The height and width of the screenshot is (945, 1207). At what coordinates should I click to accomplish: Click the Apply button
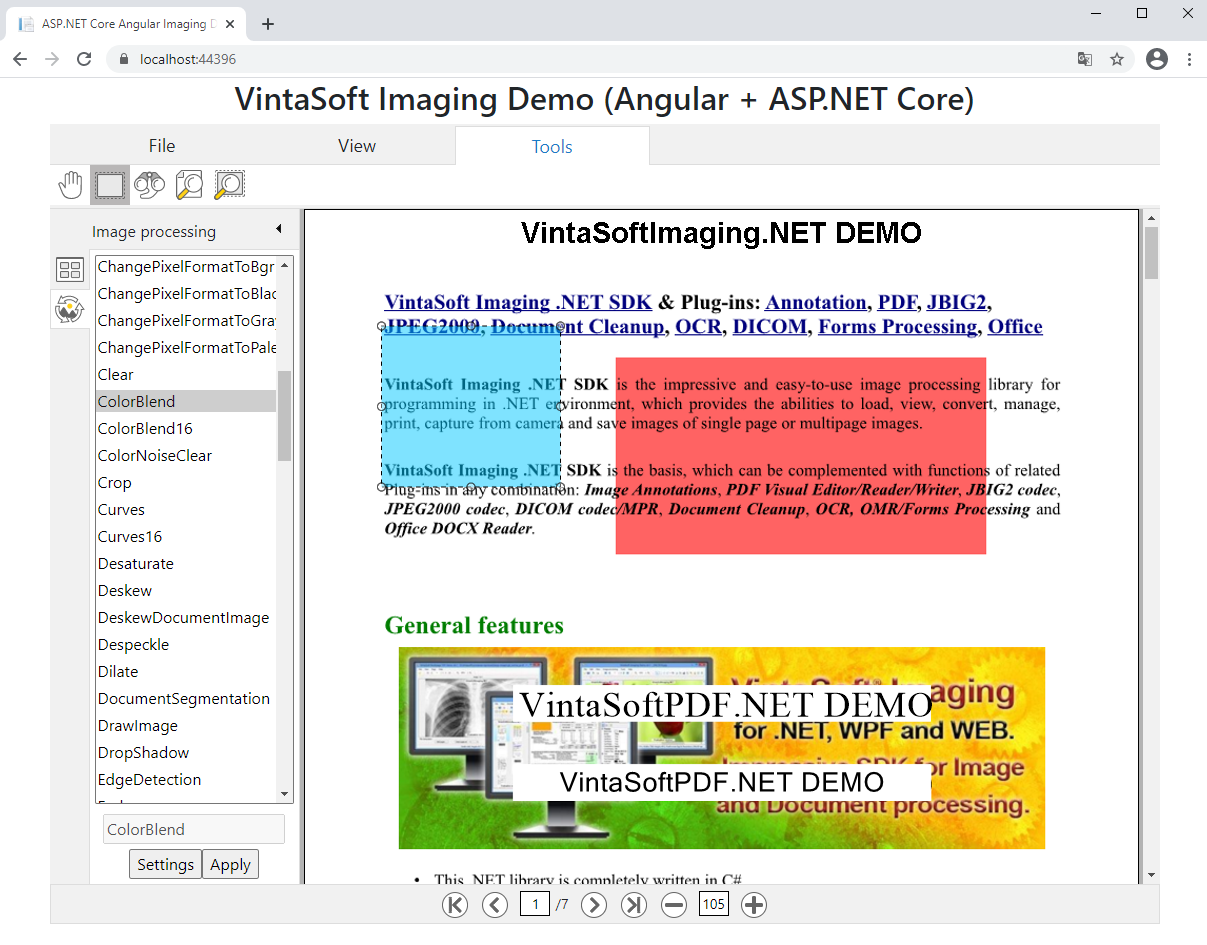[230, 865]
